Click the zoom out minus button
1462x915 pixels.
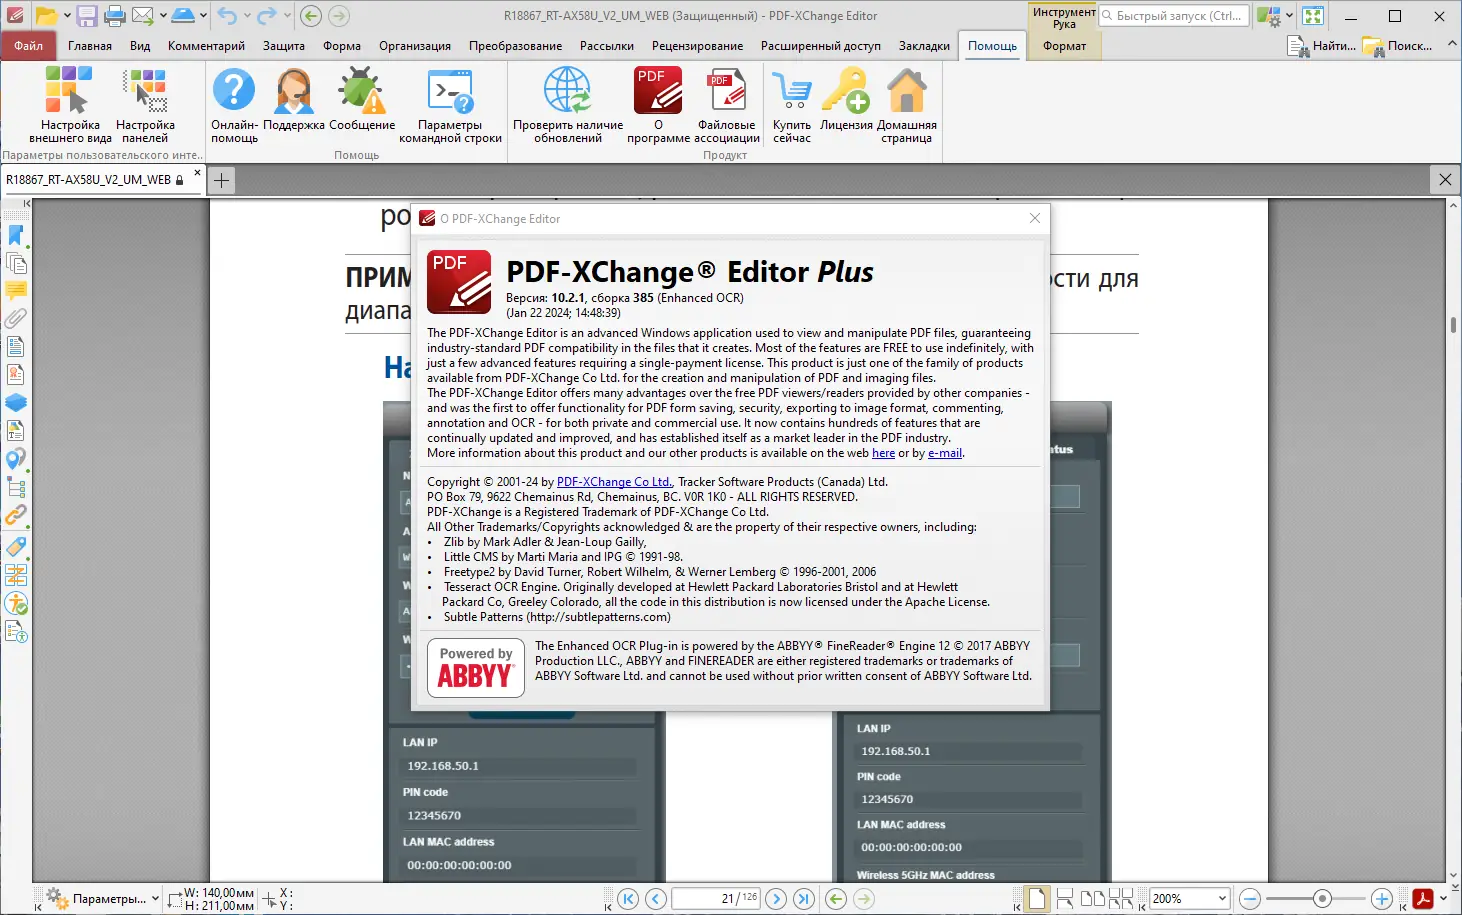[1249, 899]
